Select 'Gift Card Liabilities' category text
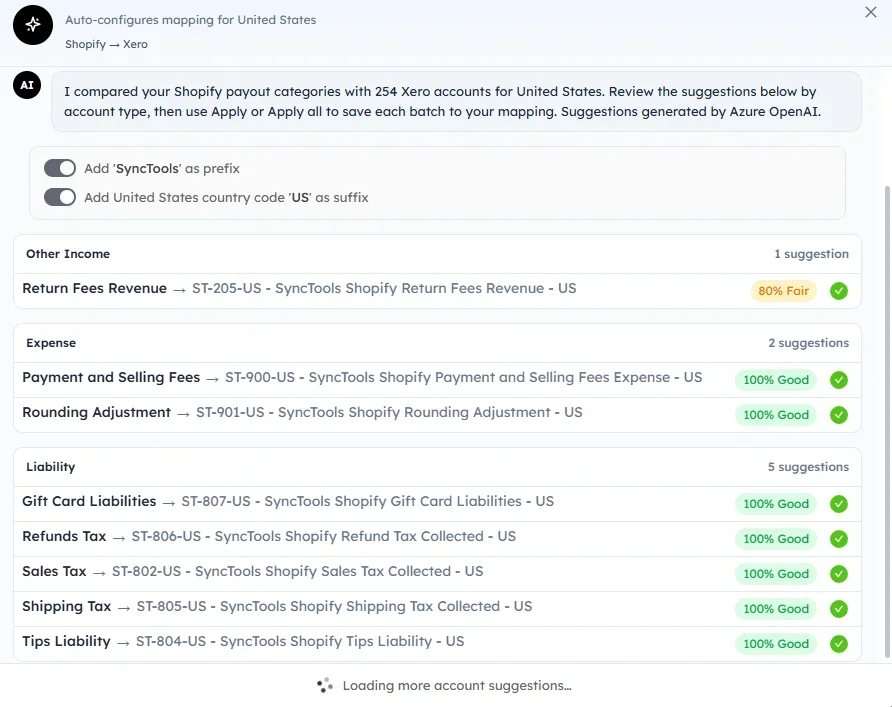This screenshot has width=892, height=707. coord(89,501)
